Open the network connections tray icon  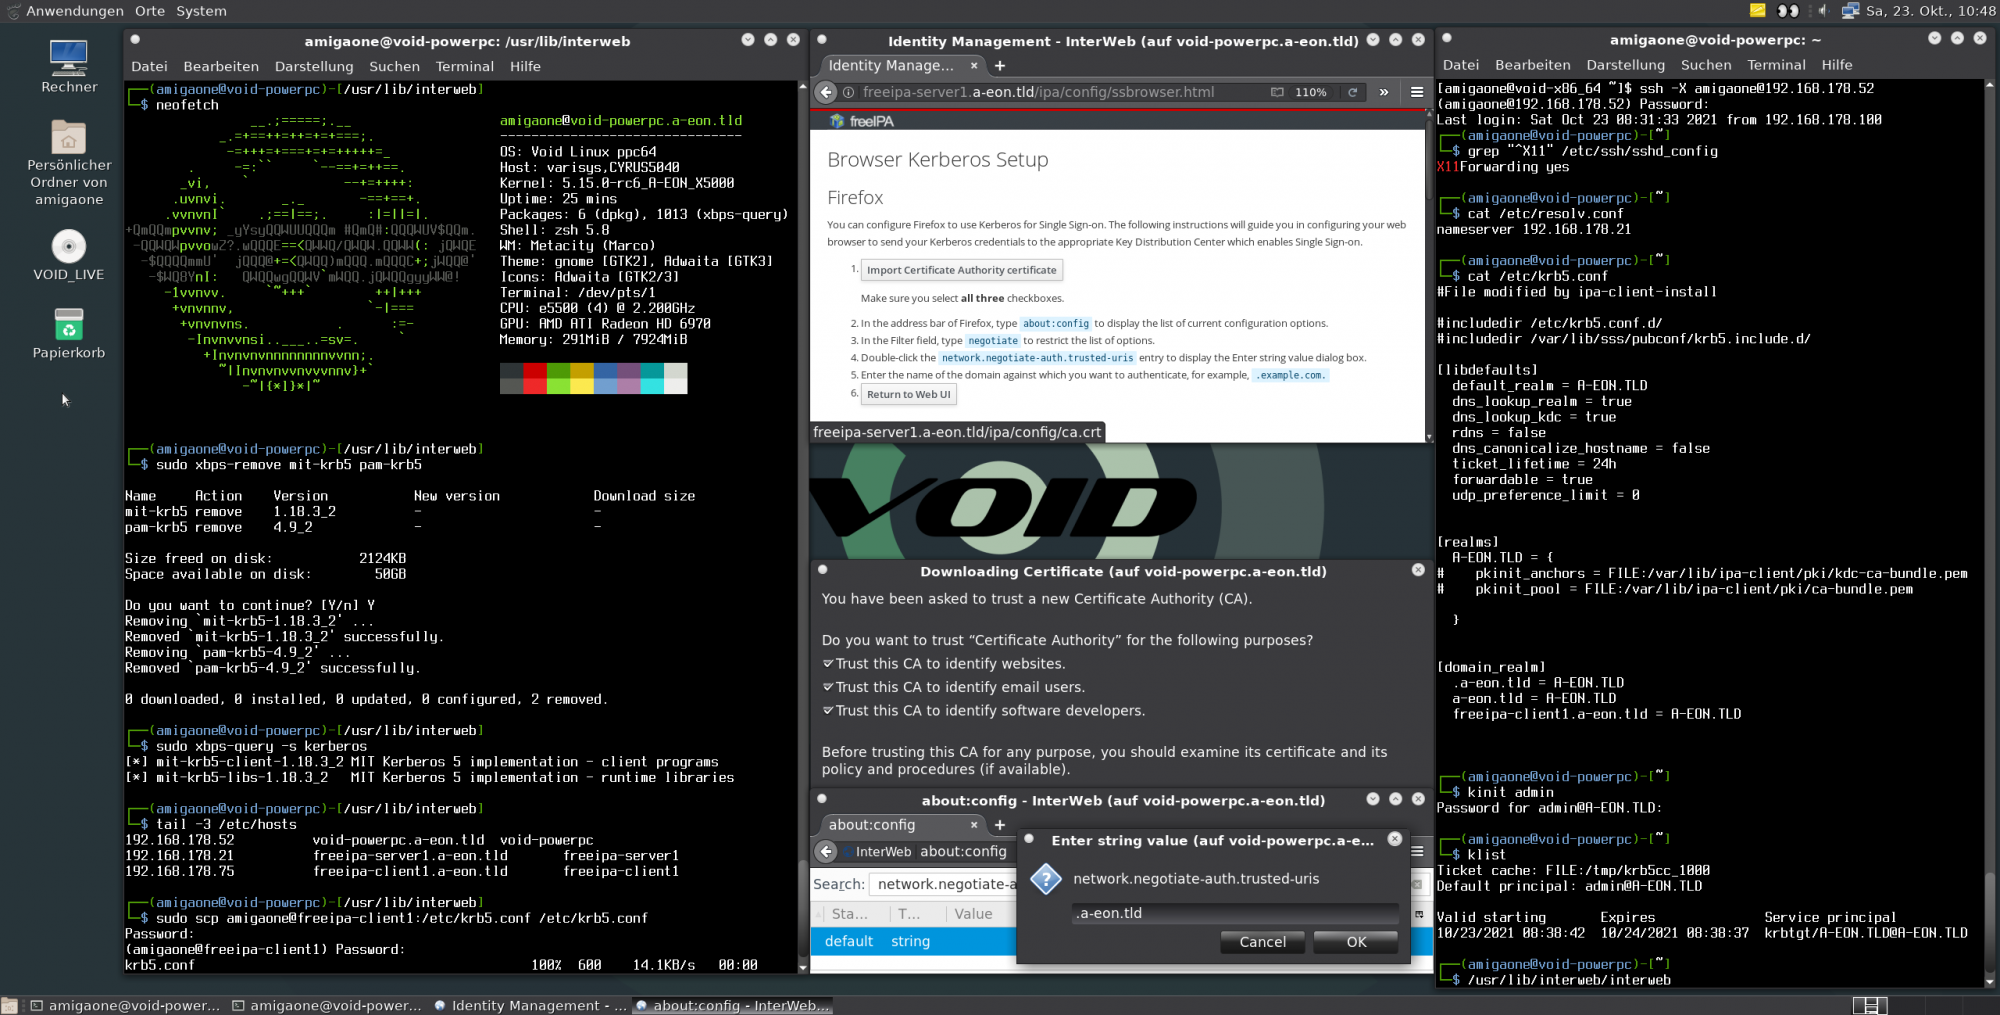coord(1850,11)
